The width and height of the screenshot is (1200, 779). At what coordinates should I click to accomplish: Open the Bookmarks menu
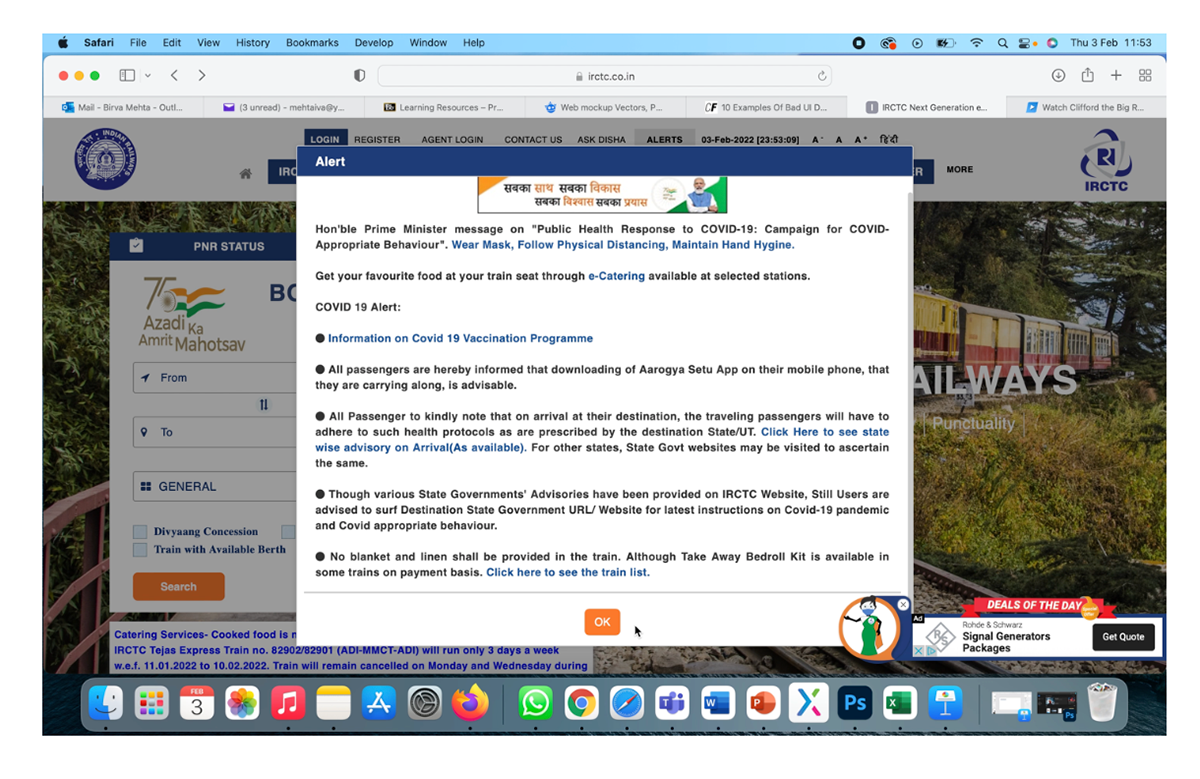click(x=312, y=43)
